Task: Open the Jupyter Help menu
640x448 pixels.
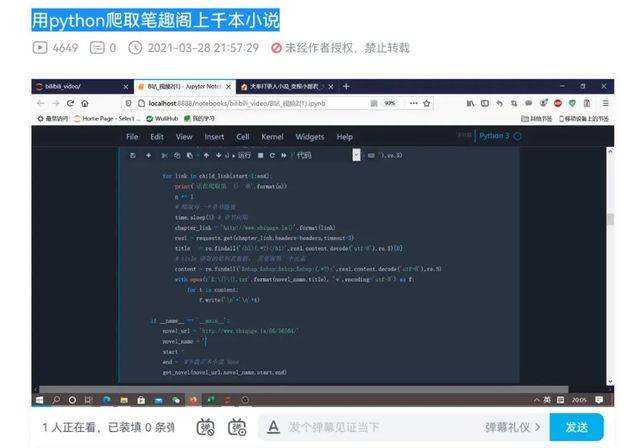Action: tap(344, 137)
